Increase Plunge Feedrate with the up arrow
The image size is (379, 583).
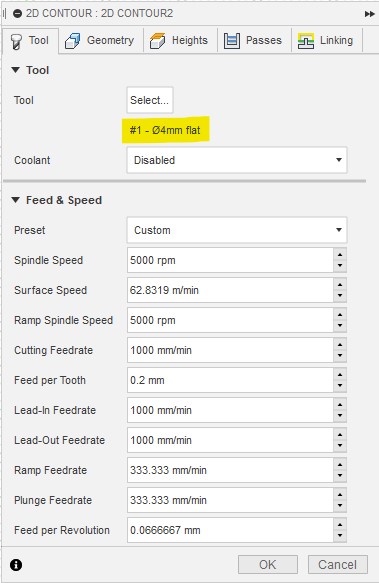tap(340, 495)
